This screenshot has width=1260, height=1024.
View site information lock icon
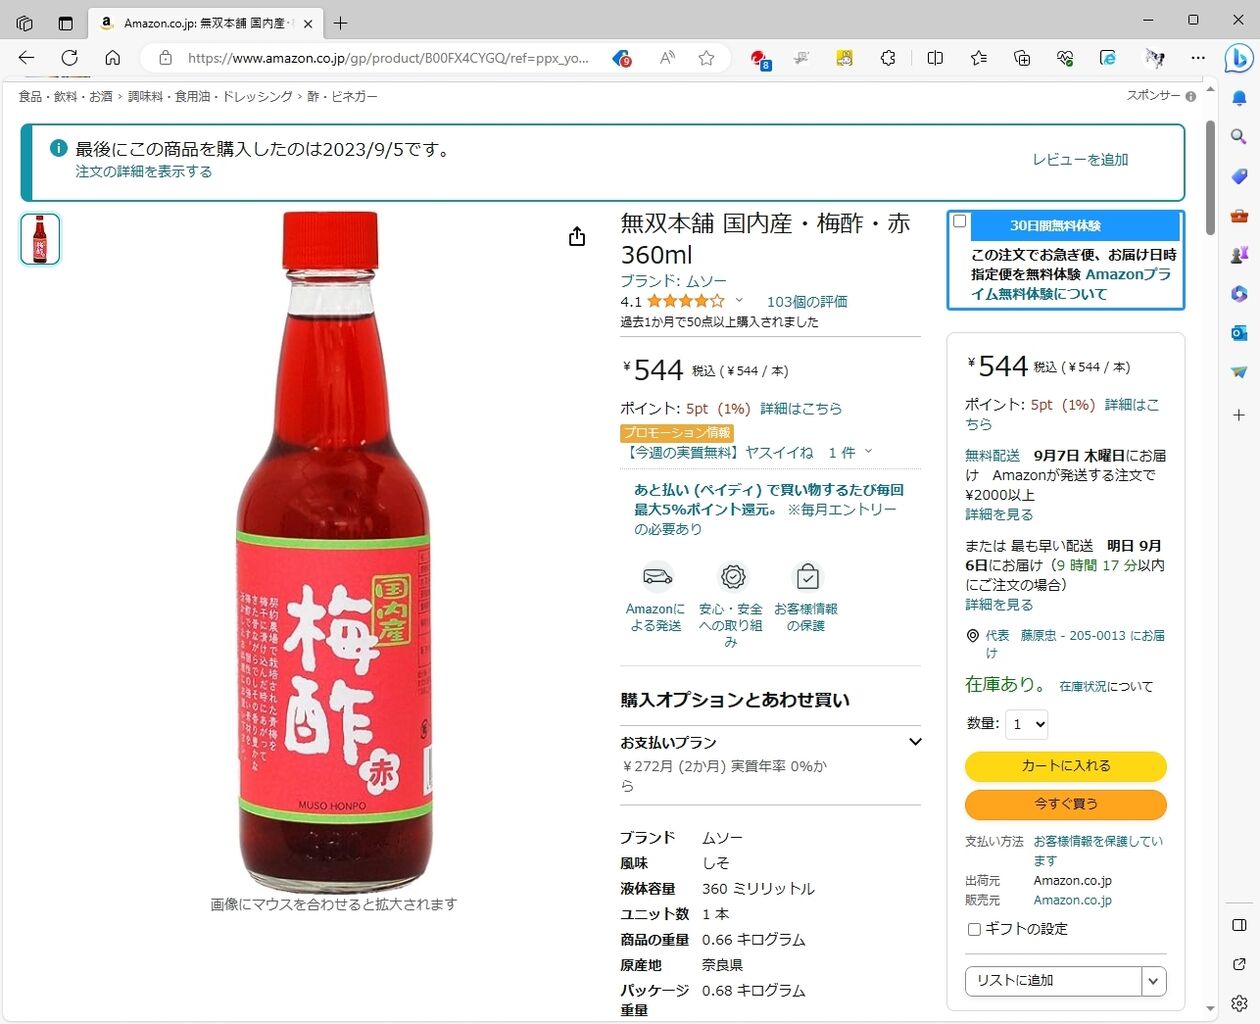(166, 58)
